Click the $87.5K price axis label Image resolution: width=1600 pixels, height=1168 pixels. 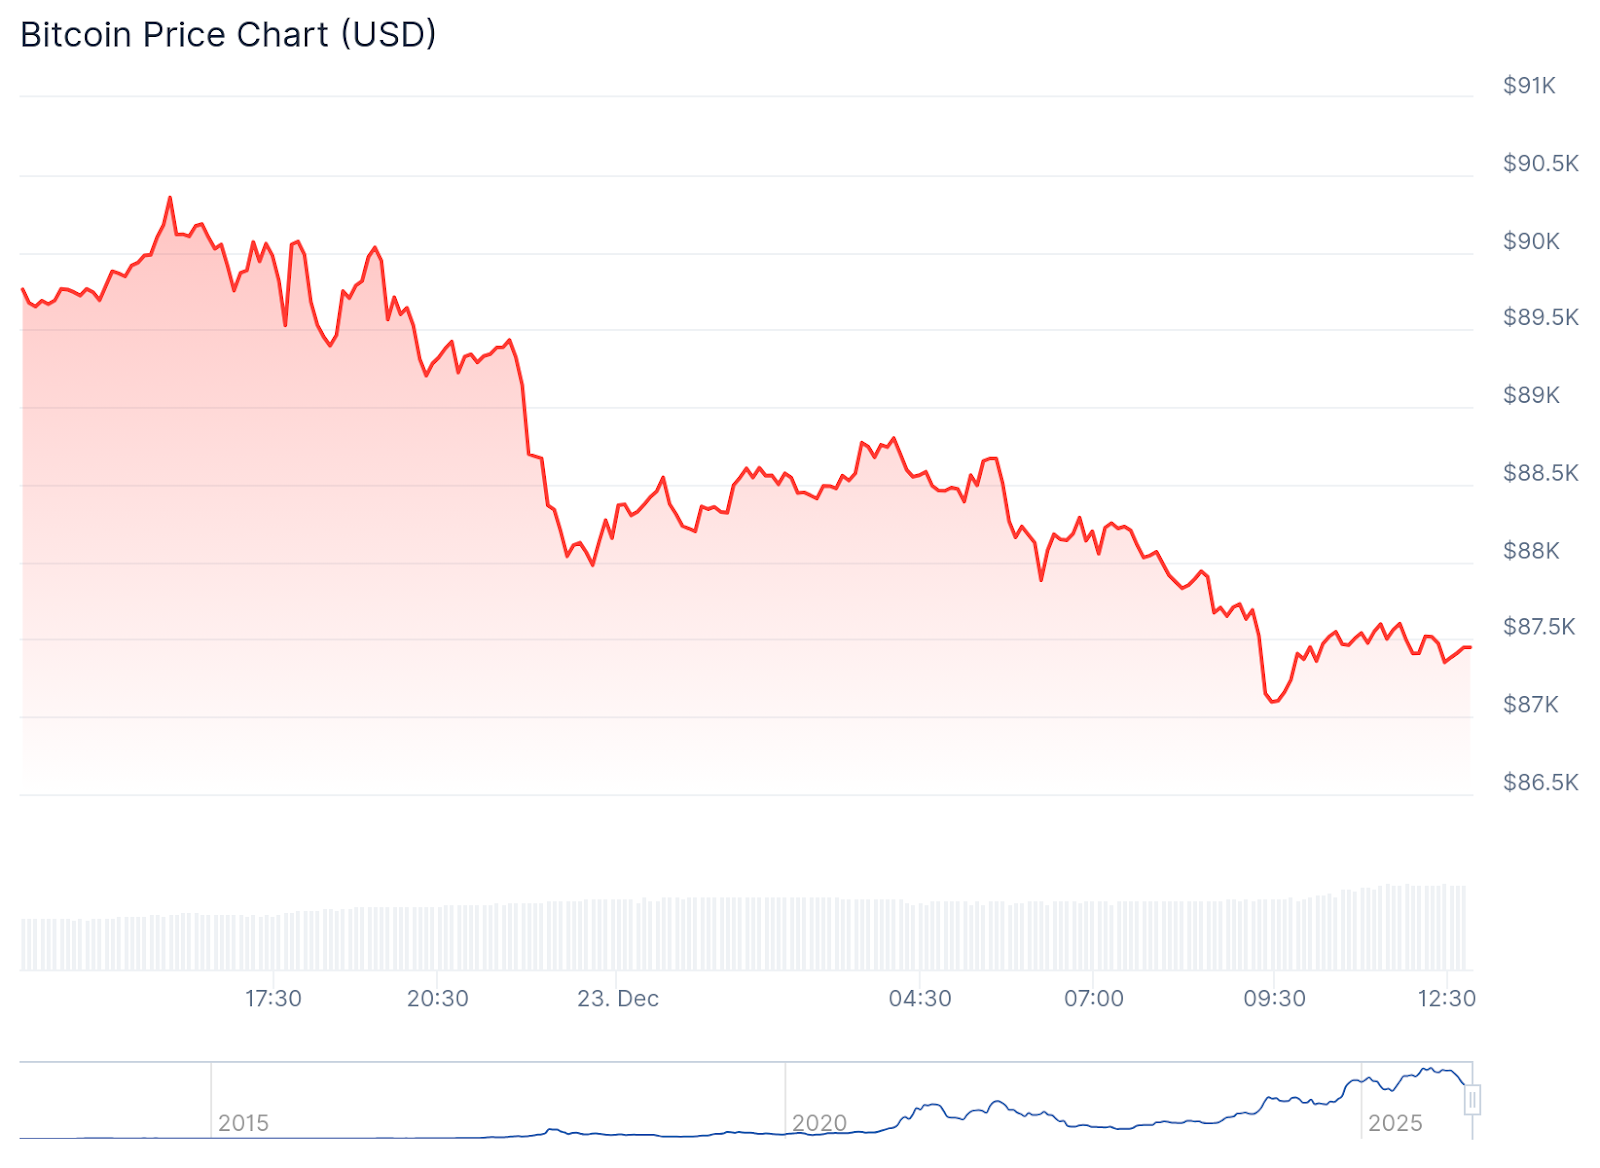click(x=1538, y=626)
